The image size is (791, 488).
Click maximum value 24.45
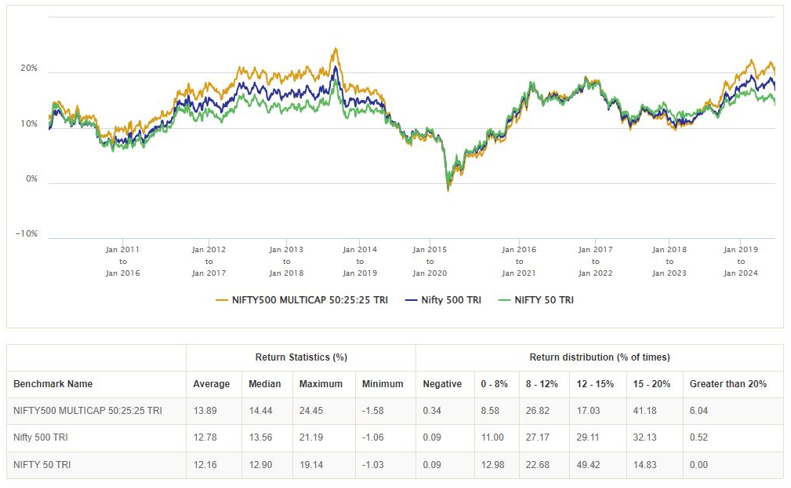311,411
